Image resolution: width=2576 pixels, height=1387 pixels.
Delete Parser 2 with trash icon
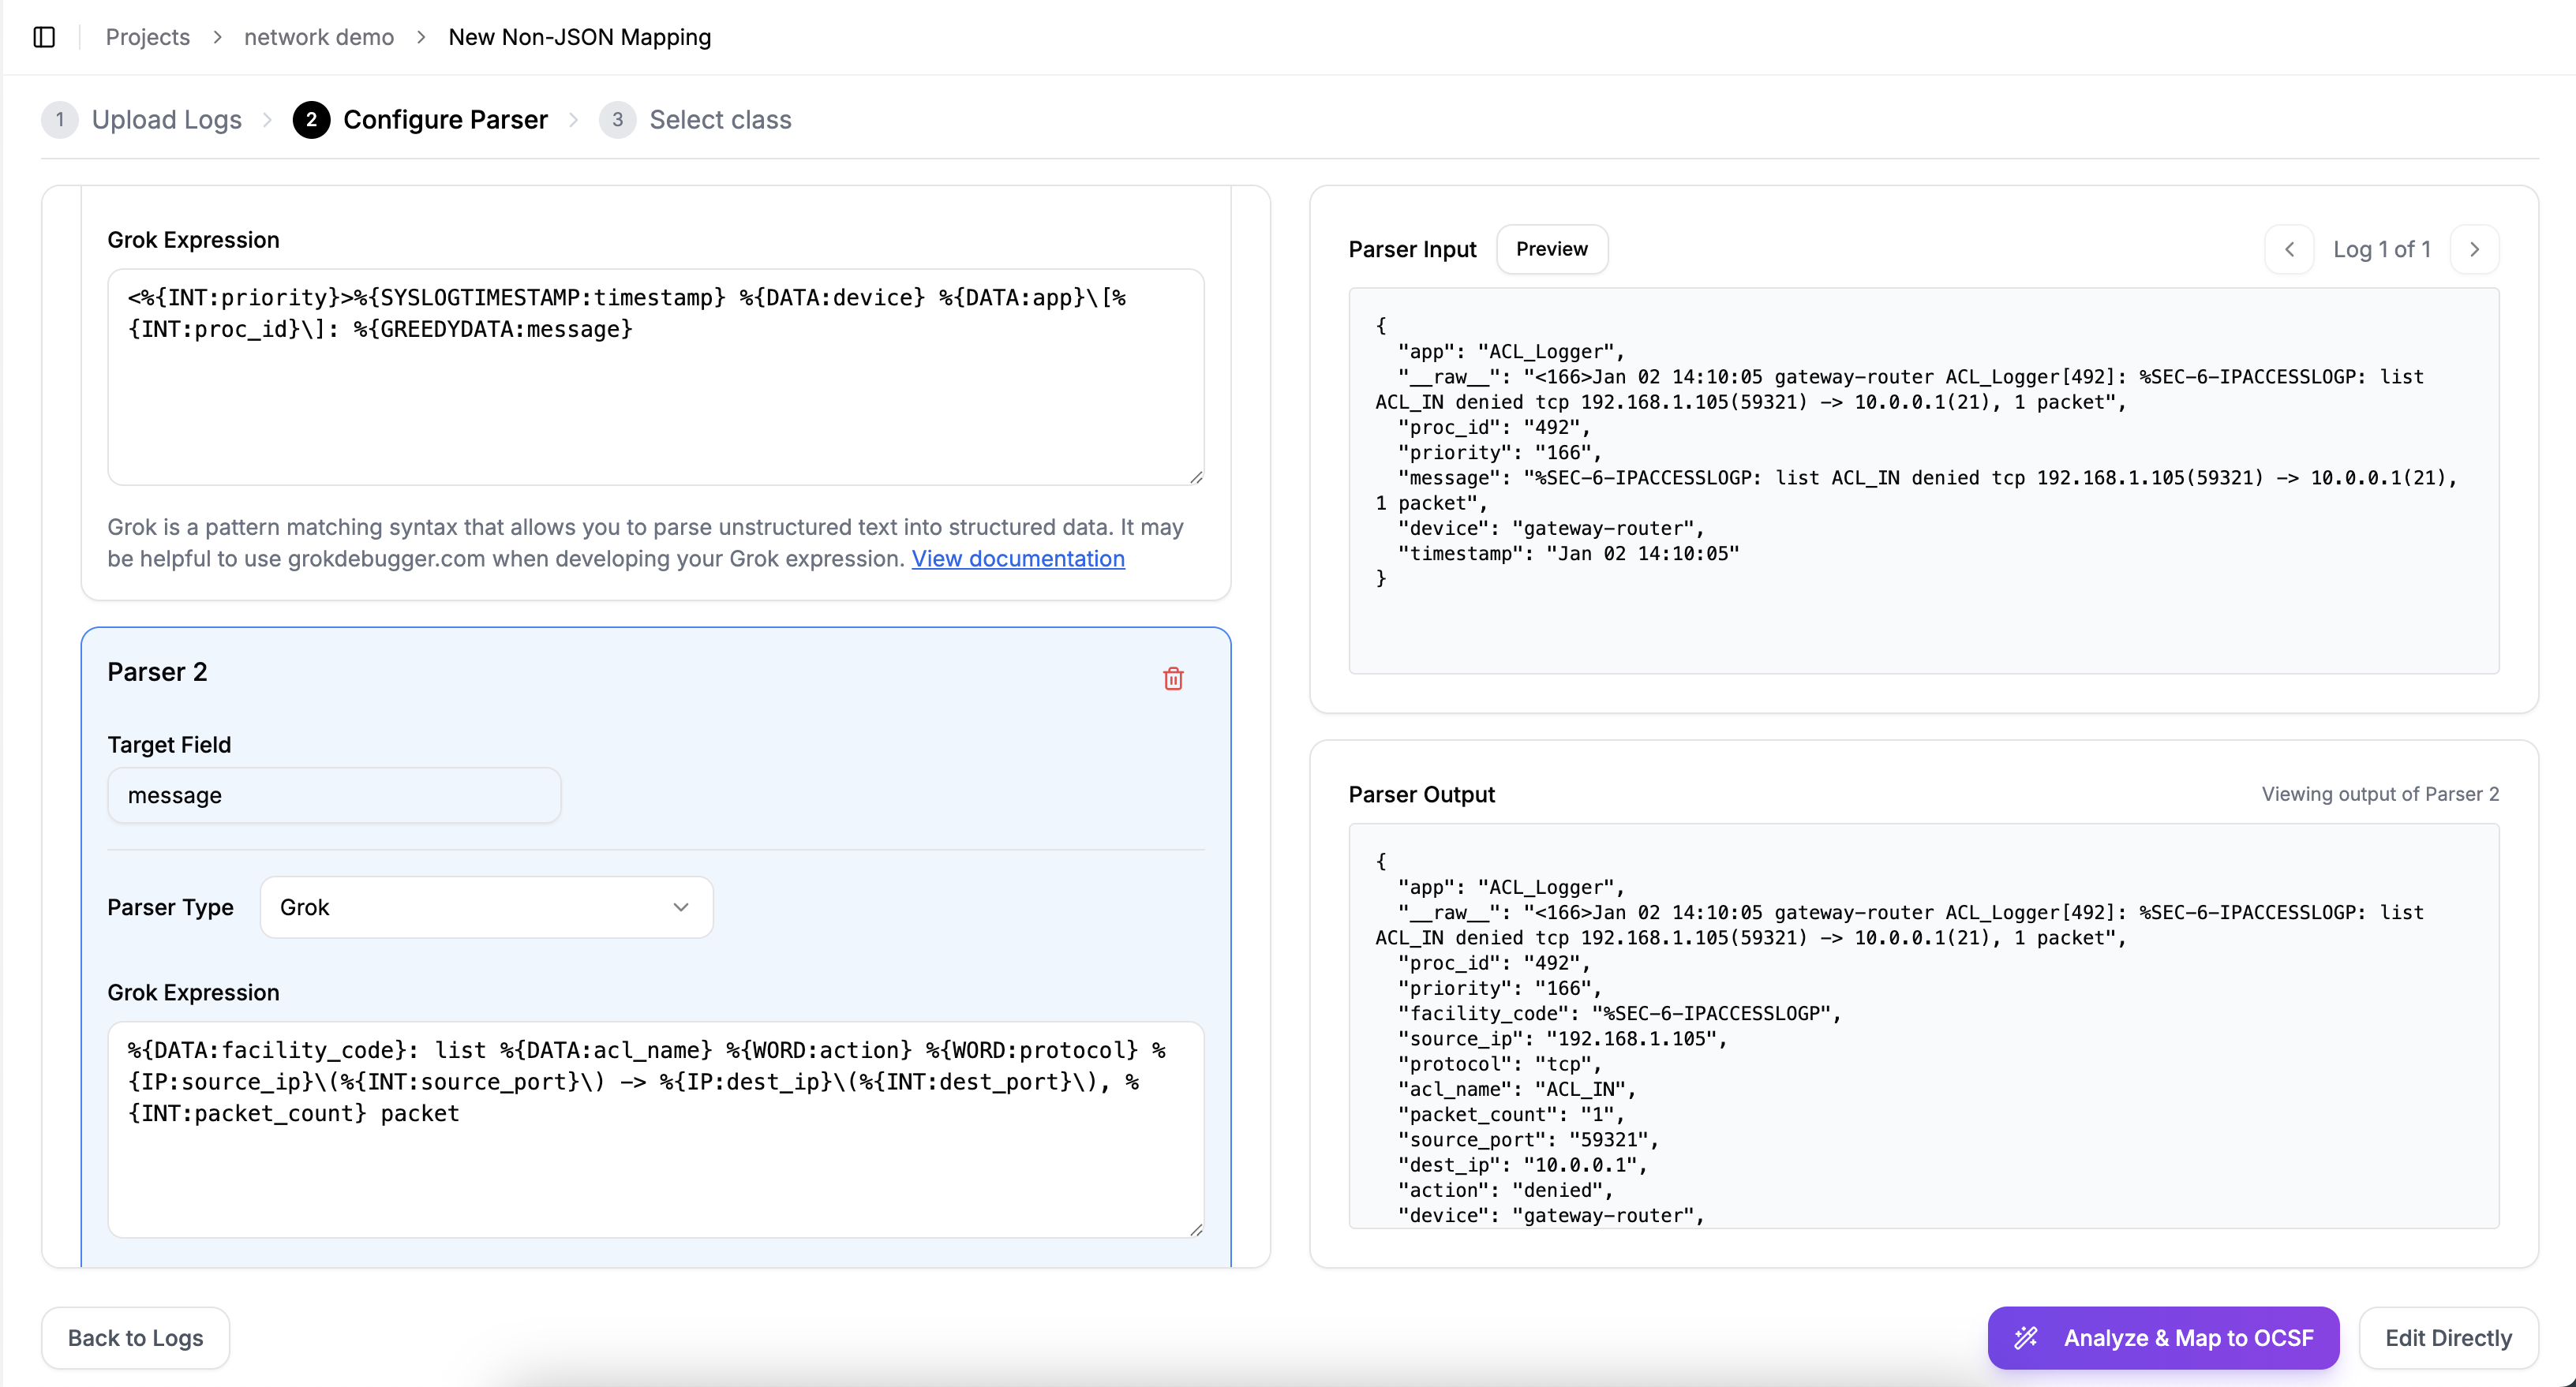click(x=1173, y=679)
